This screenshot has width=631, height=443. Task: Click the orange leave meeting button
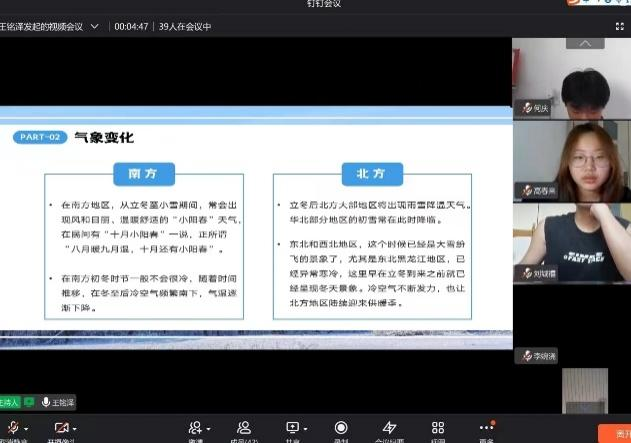click(x=614, y=432)
